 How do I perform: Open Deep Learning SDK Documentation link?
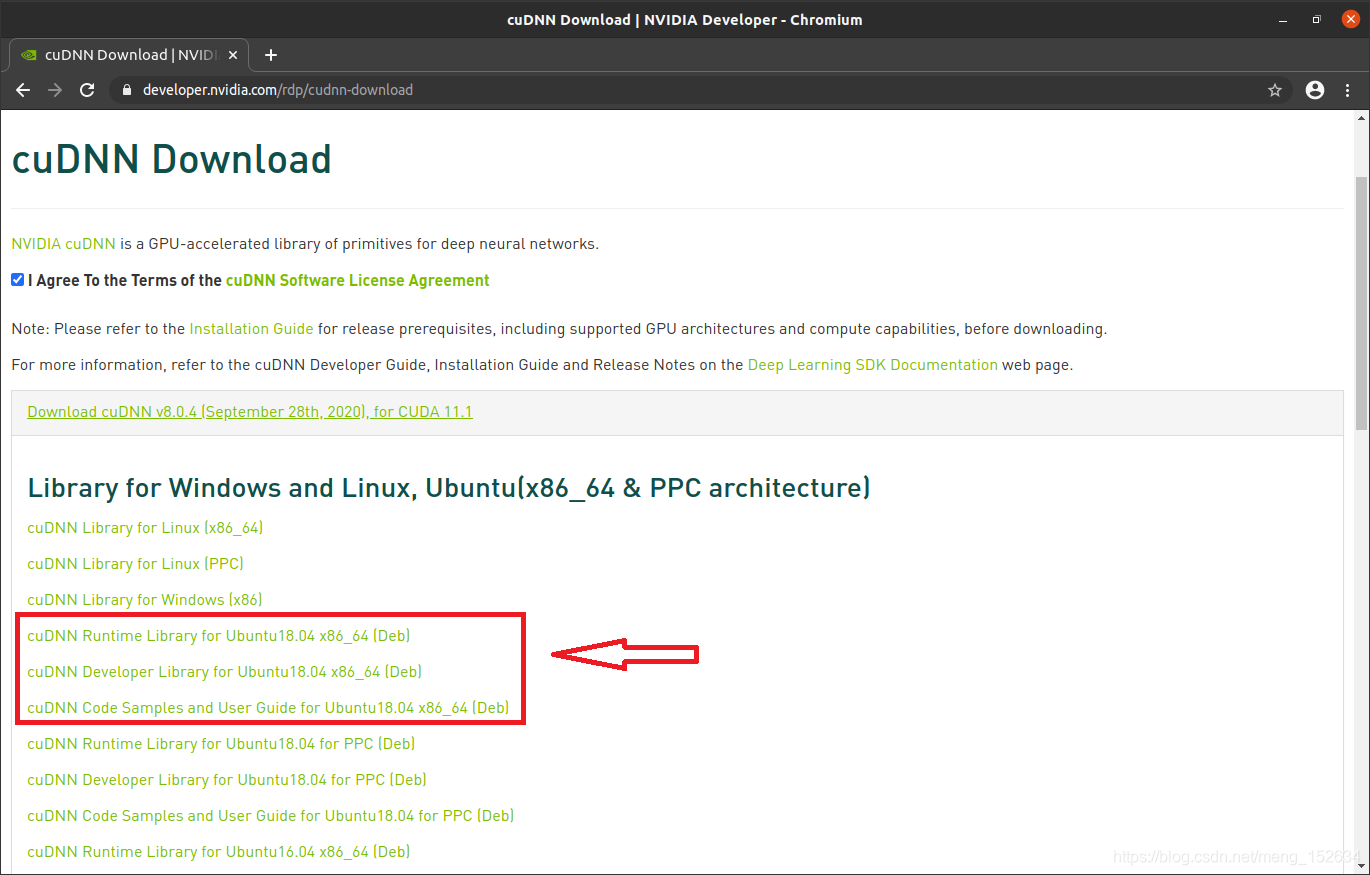tap(873, 365)
